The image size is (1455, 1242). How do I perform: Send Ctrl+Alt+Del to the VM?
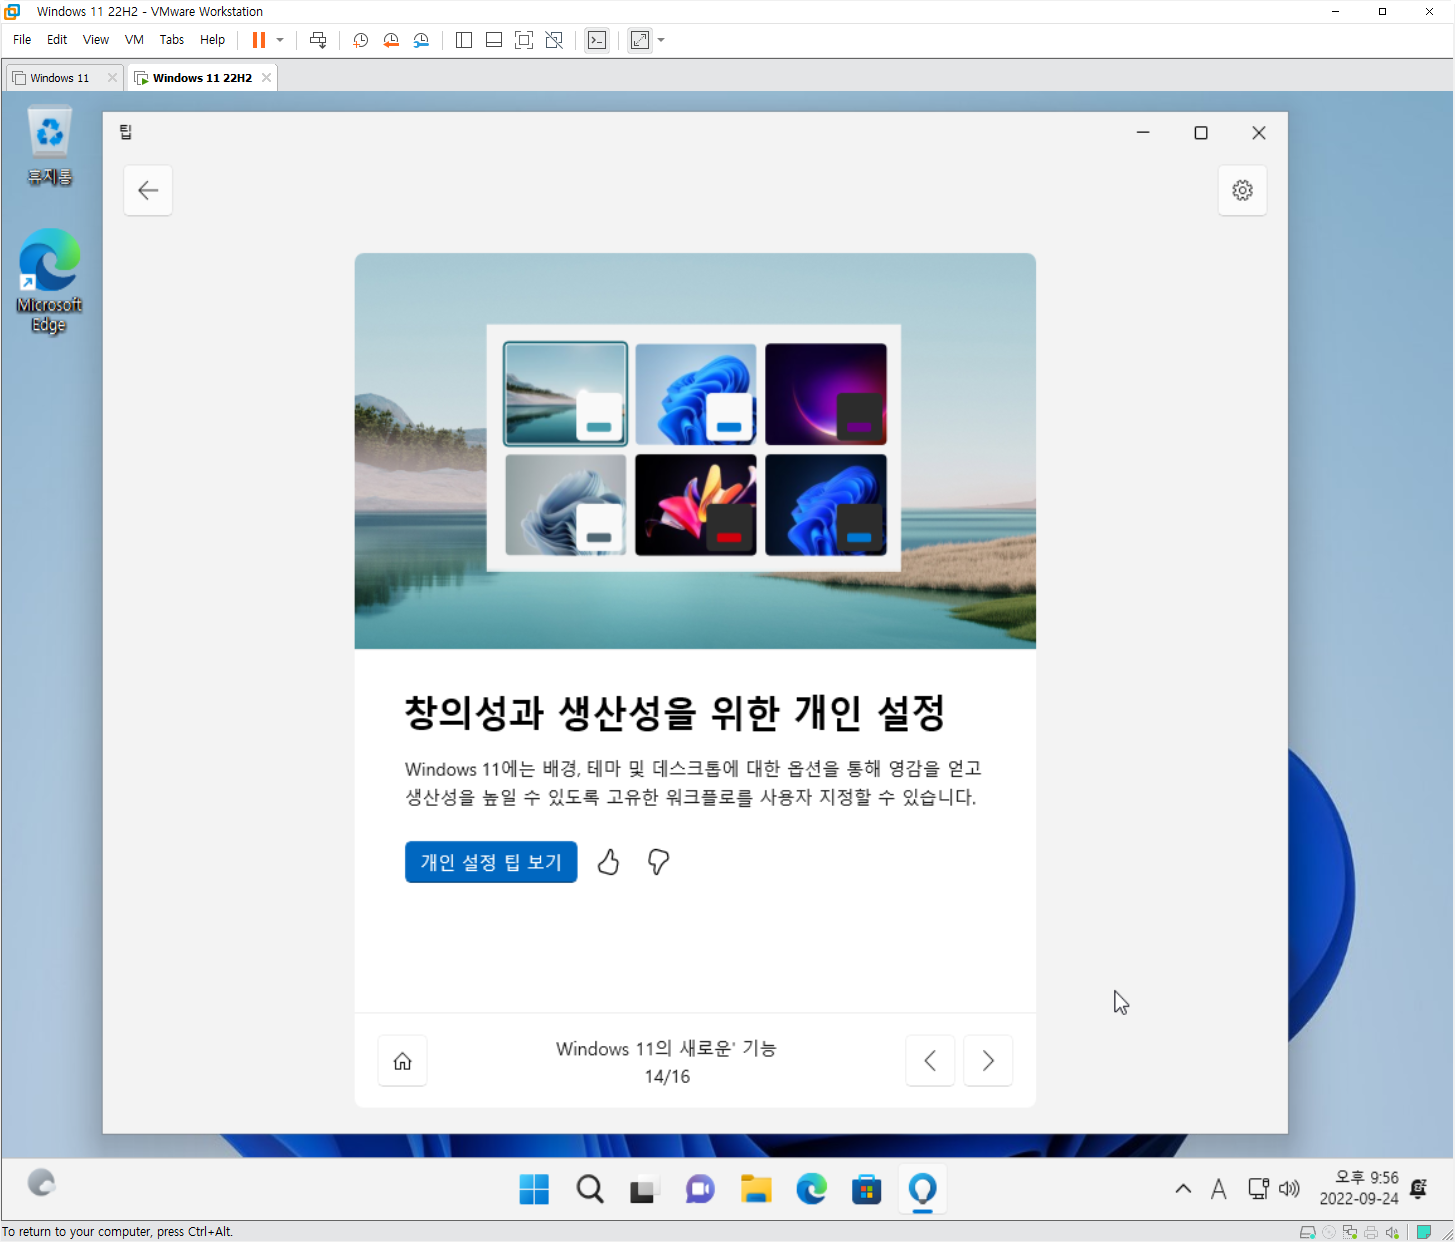318,40
